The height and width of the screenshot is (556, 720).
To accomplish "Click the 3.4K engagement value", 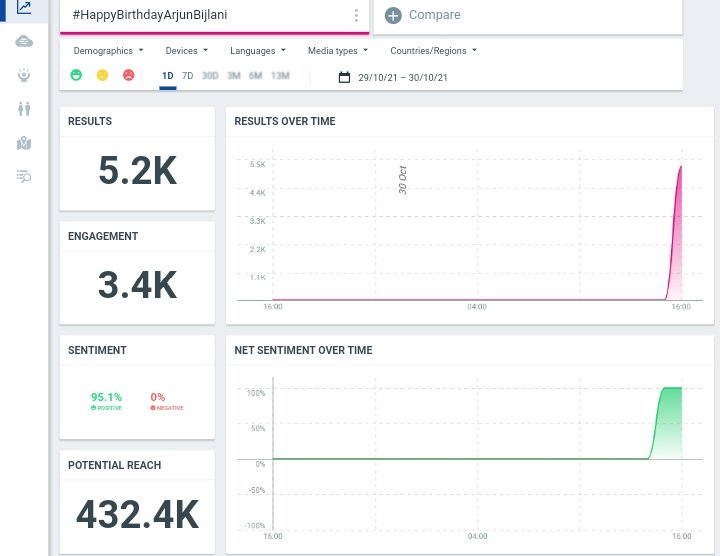I will click(x=137, y=285).
